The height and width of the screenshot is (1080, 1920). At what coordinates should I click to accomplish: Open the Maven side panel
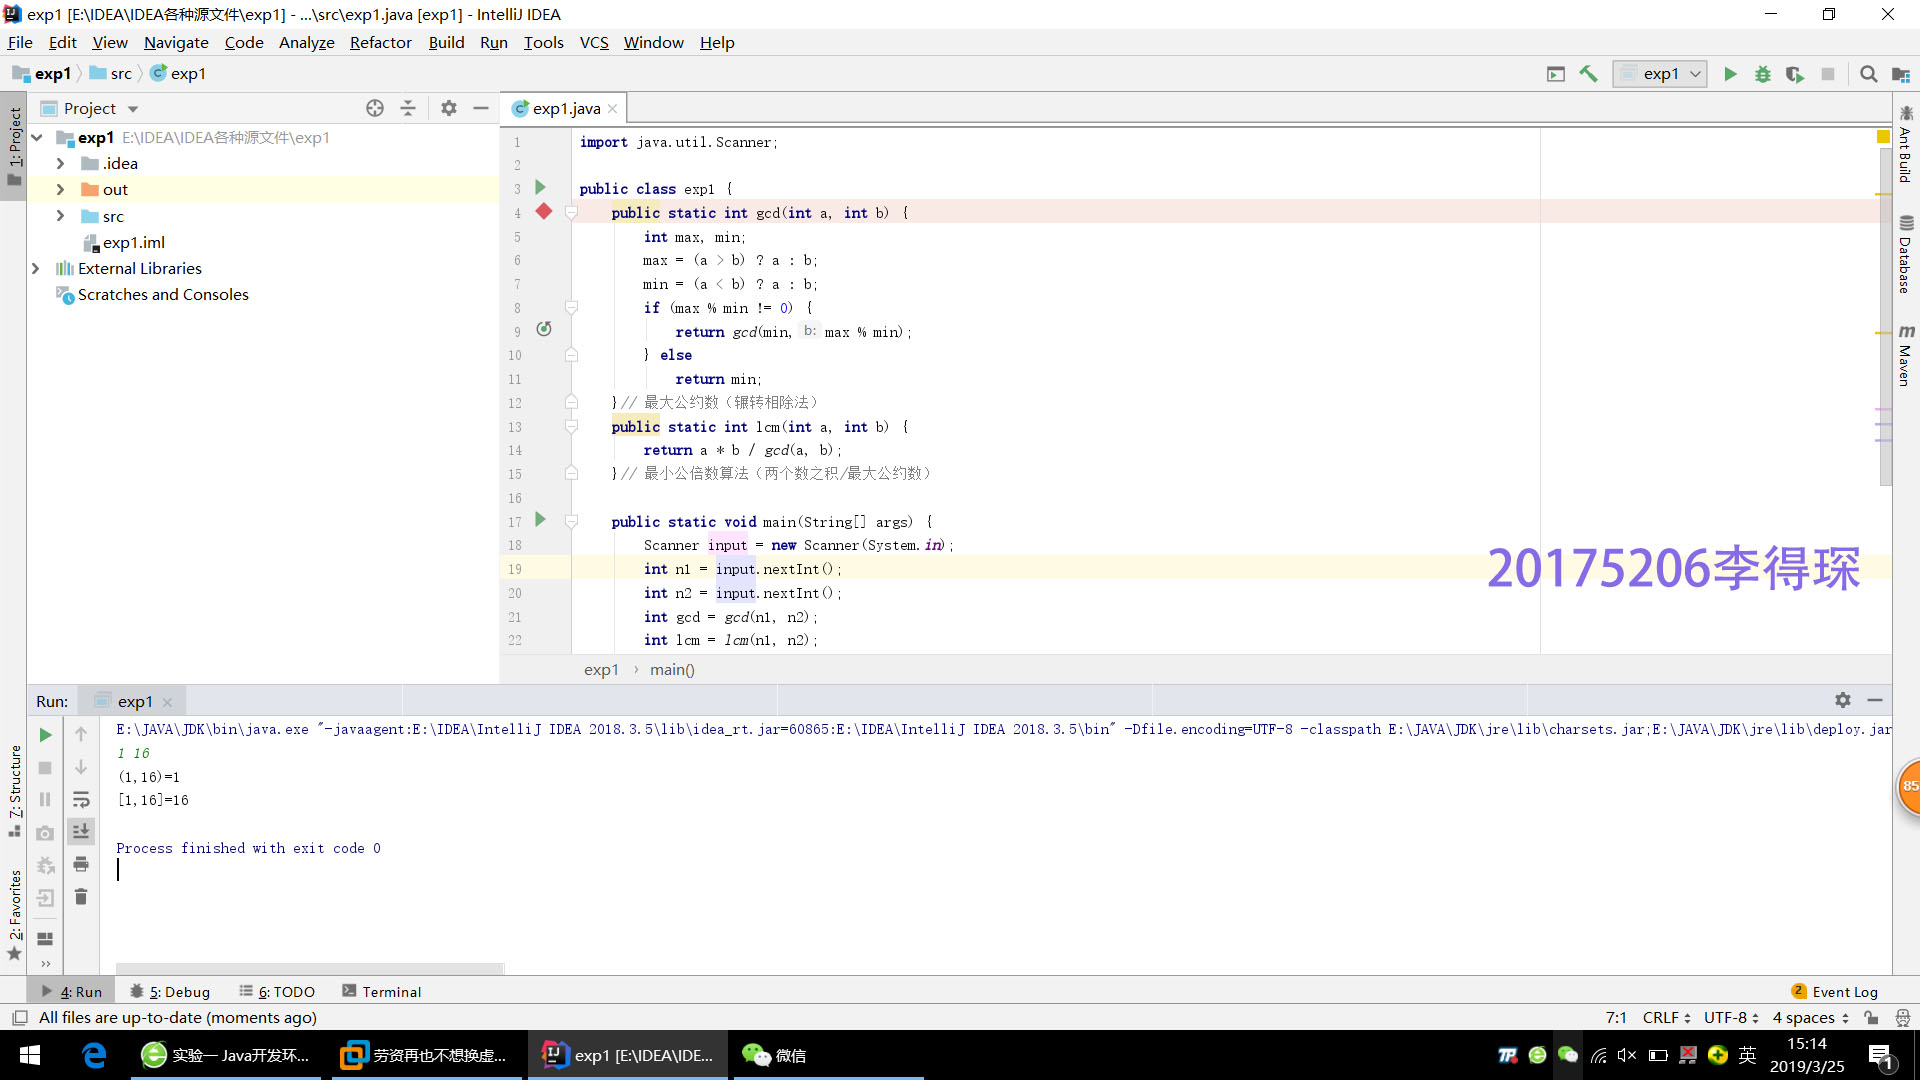click(x=1906, y=356)
